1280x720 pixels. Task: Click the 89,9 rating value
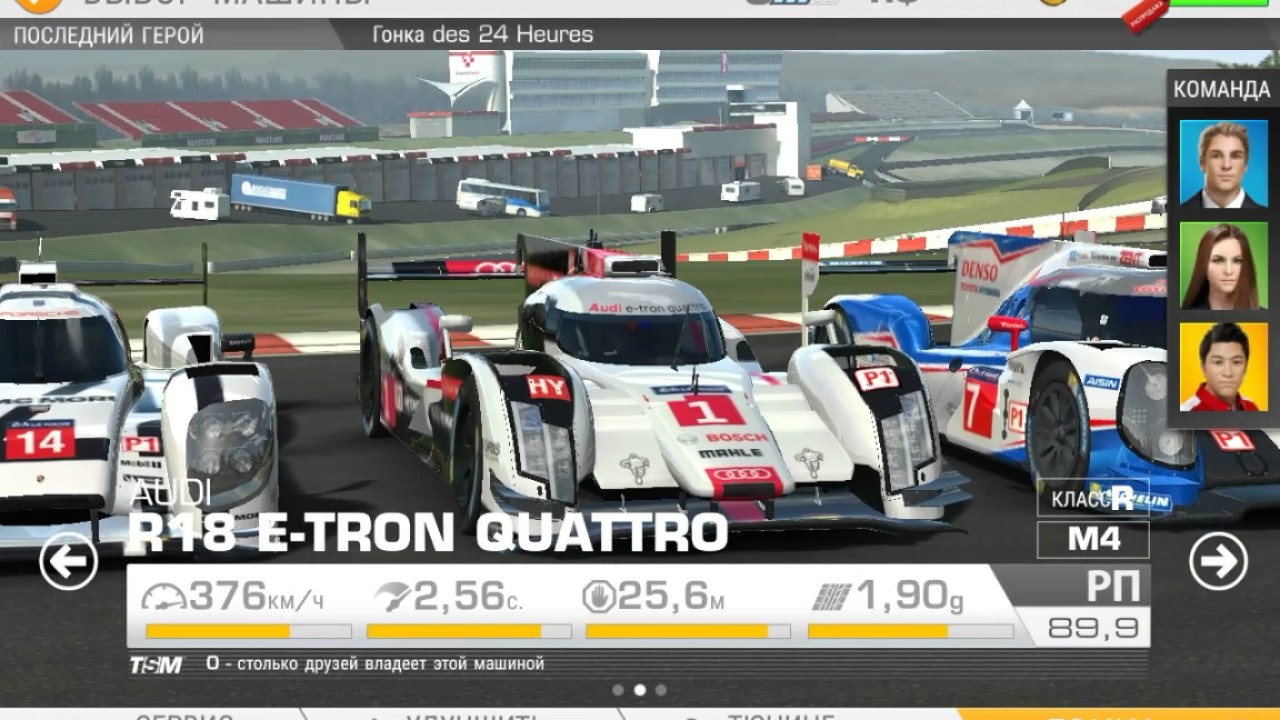tap(1093, 628)
